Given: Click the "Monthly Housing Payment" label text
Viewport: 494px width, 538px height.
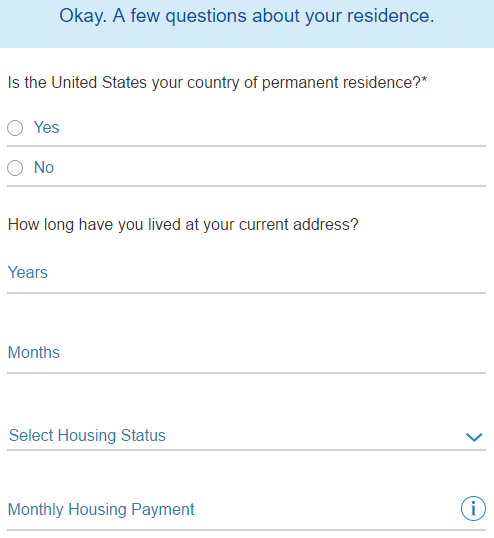Looking at the screenshot, I should coord(101,510).
